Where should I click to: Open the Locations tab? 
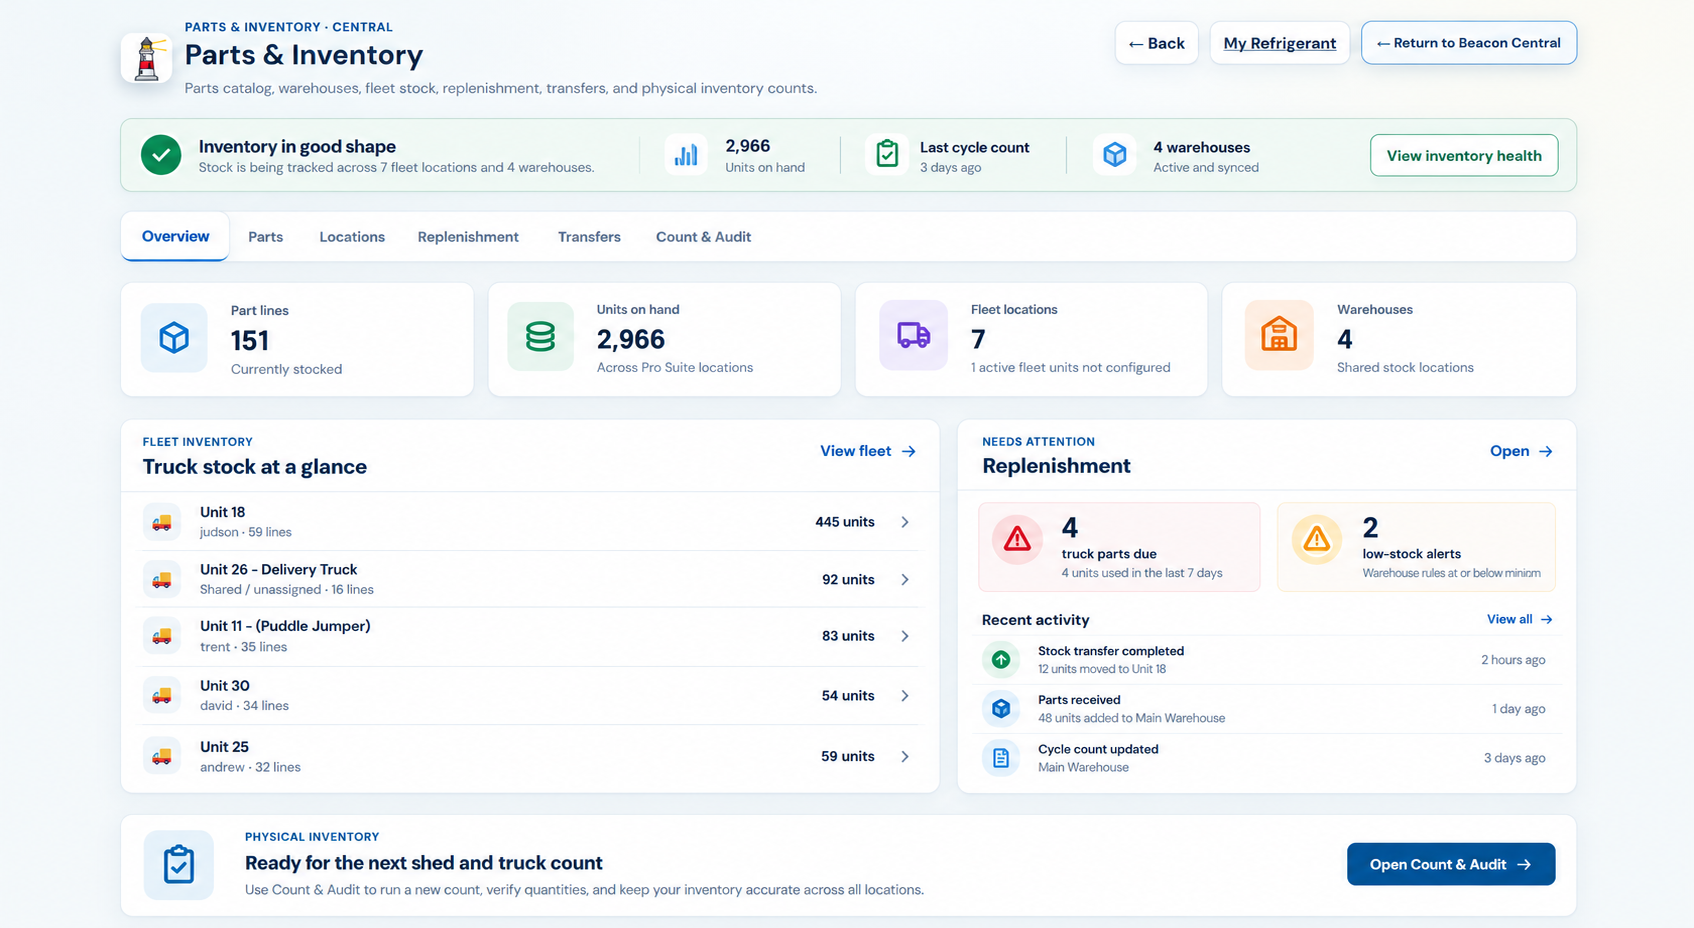[x=352, y=237]
